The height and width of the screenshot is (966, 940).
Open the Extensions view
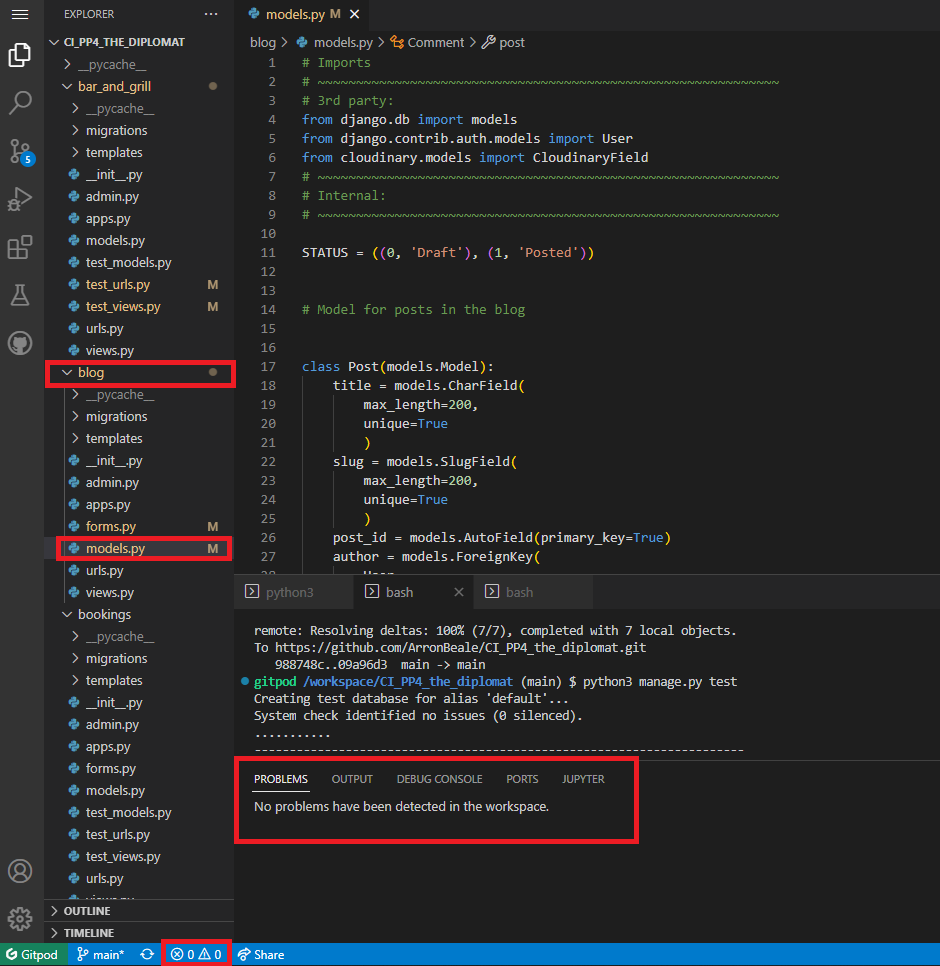coord(20,247)
